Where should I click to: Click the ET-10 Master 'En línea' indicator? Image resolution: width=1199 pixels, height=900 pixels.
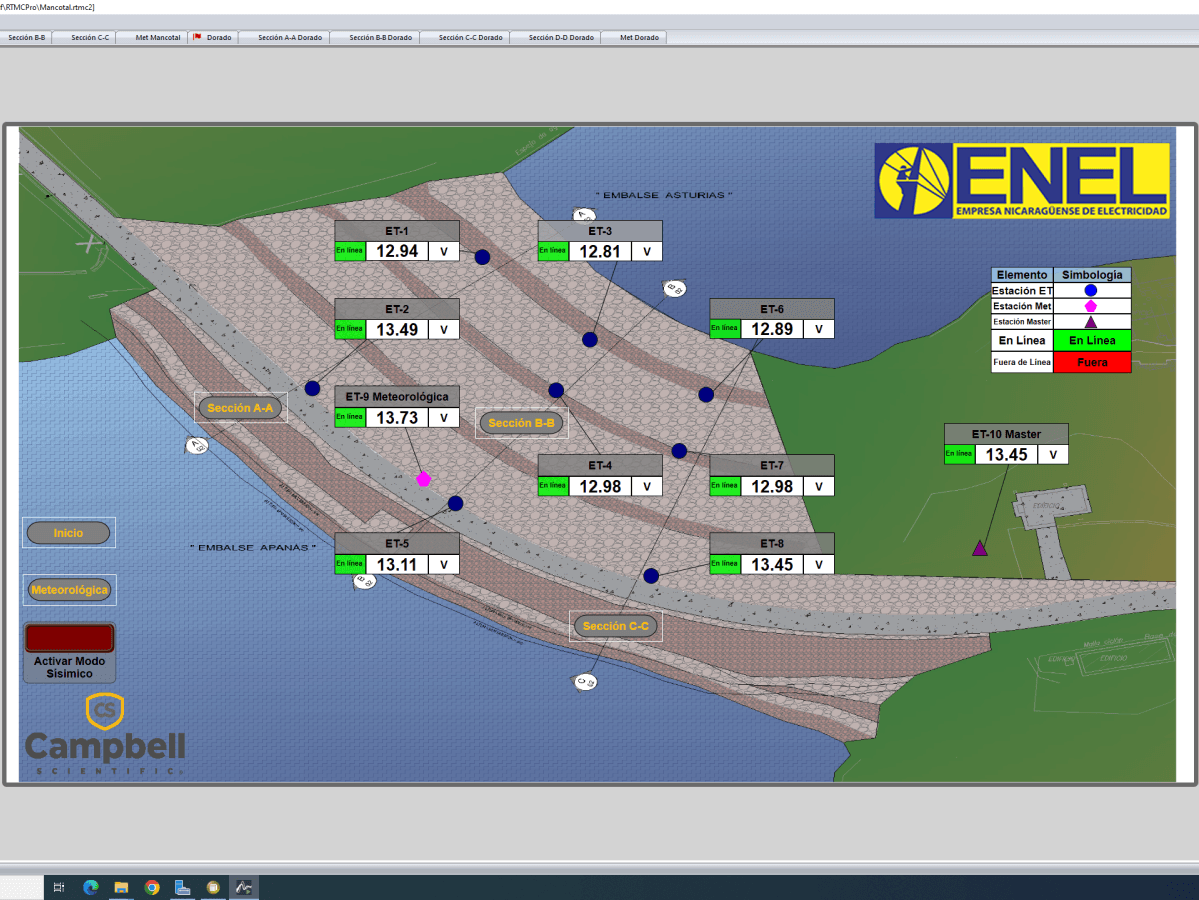(959, 454)
